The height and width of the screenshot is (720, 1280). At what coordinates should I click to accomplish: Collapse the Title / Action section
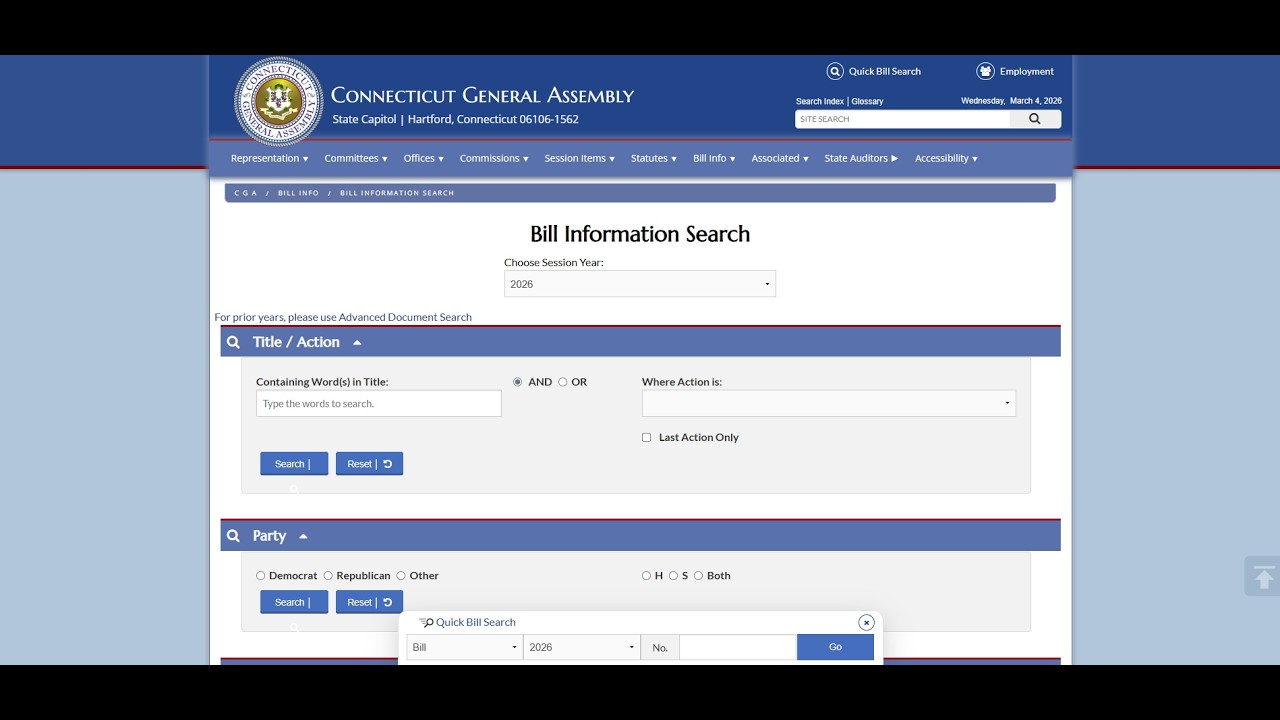(357, 342)
